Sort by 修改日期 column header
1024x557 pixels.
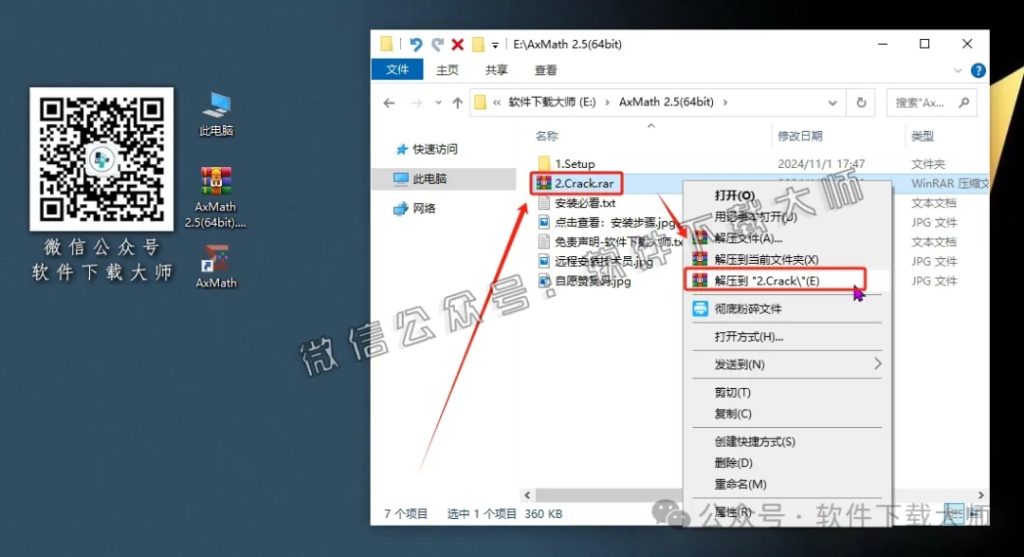[x=800, y=136]
